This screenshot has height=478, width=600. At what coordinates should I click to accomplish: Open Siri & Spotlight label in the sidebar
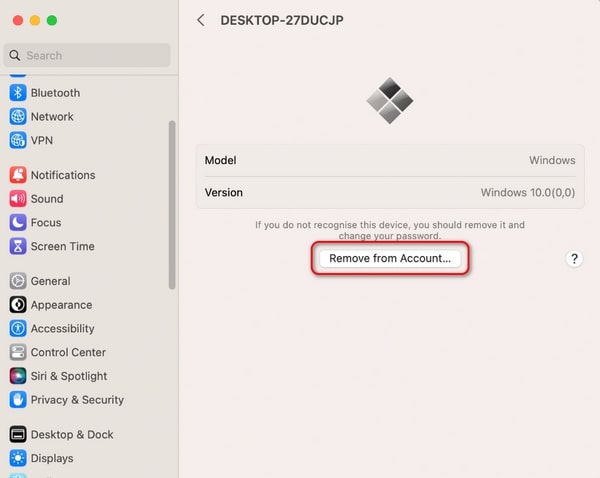click(x=69, y=376)
